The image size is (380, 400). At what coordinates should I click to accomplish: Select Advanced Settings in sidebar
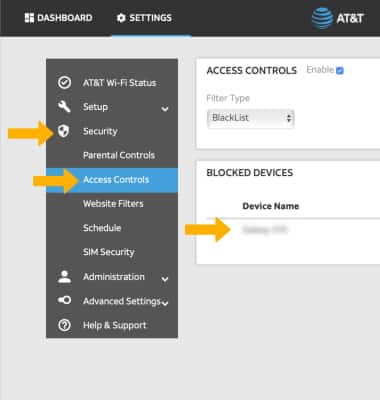122,301
